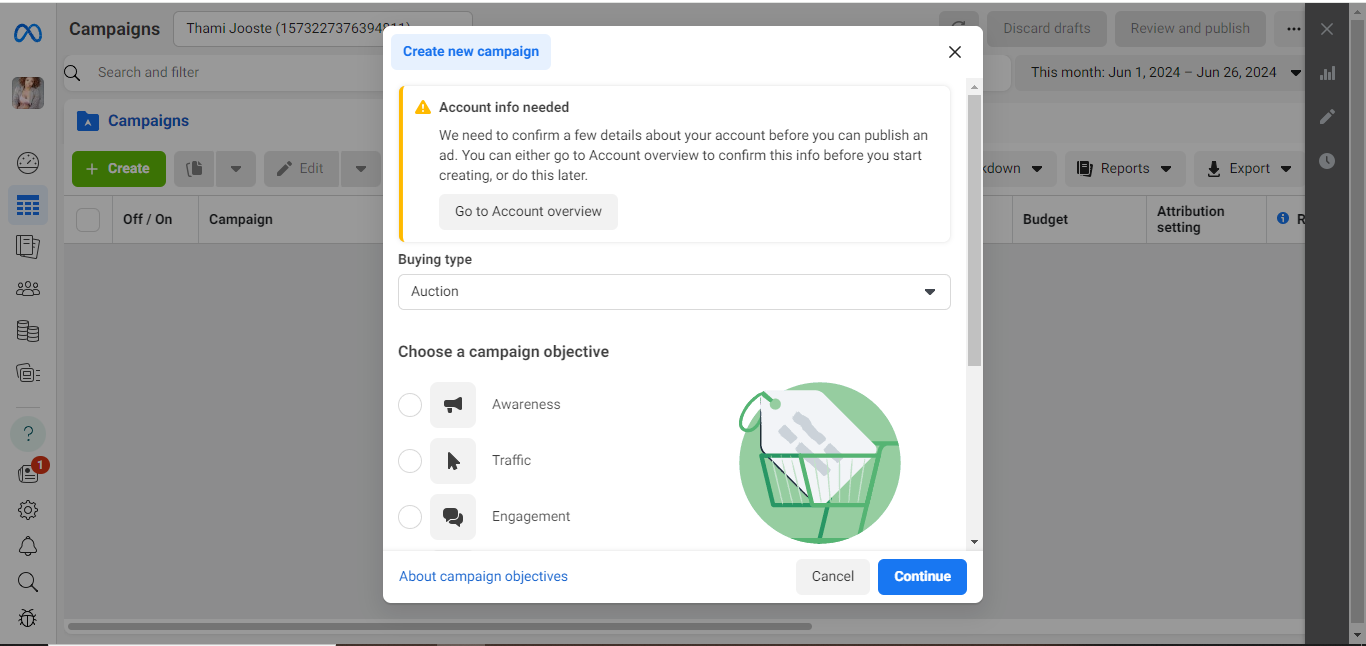Toggle the select-all campaigns checkbox
The height and width of the screenshot is (646, 1366).
[88, 220]
